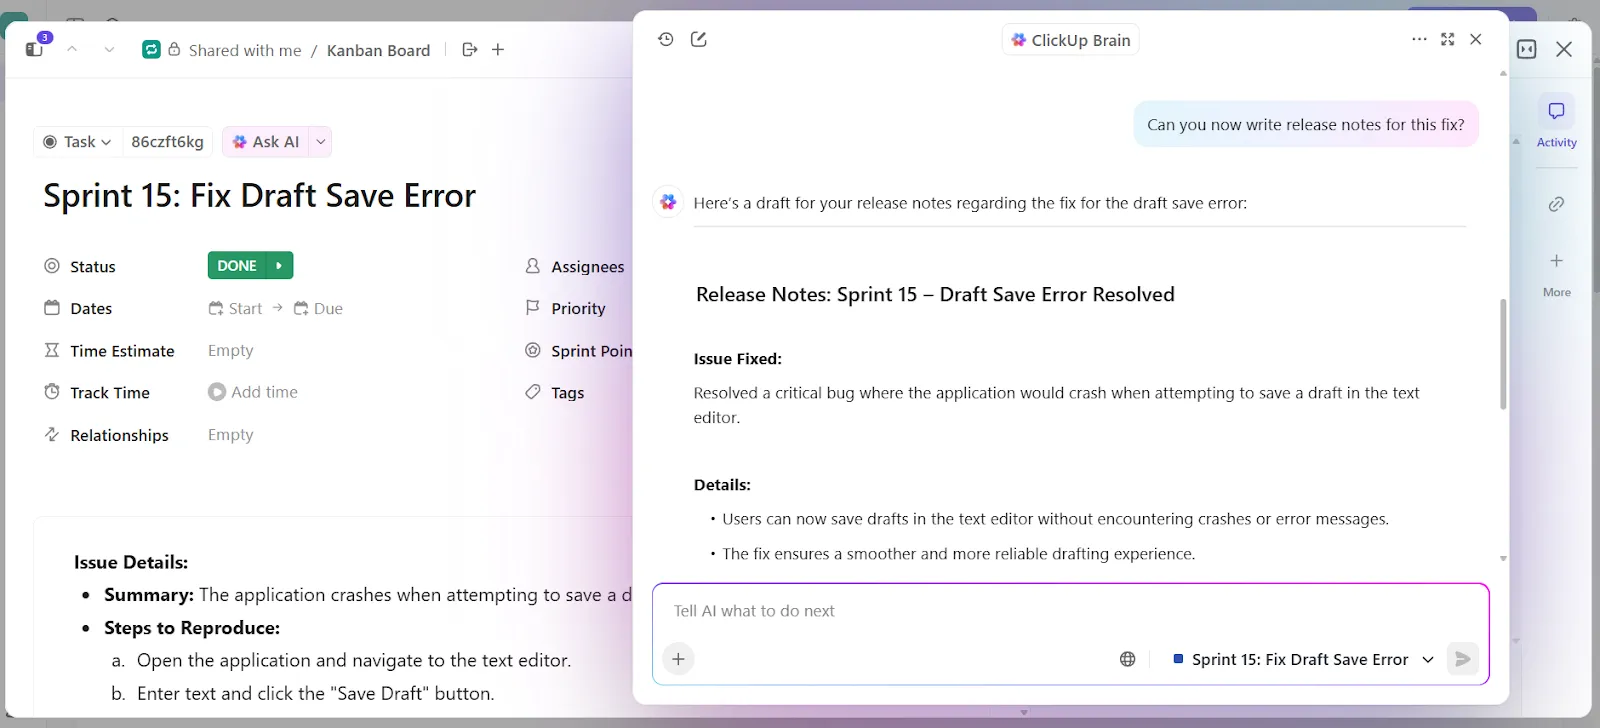Start tracking with Add time button
1600x728 pixels.
coord(253,392)
